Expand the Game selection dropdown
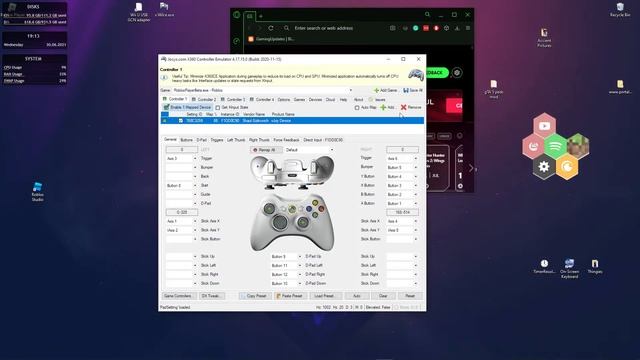 pos(351,90)
